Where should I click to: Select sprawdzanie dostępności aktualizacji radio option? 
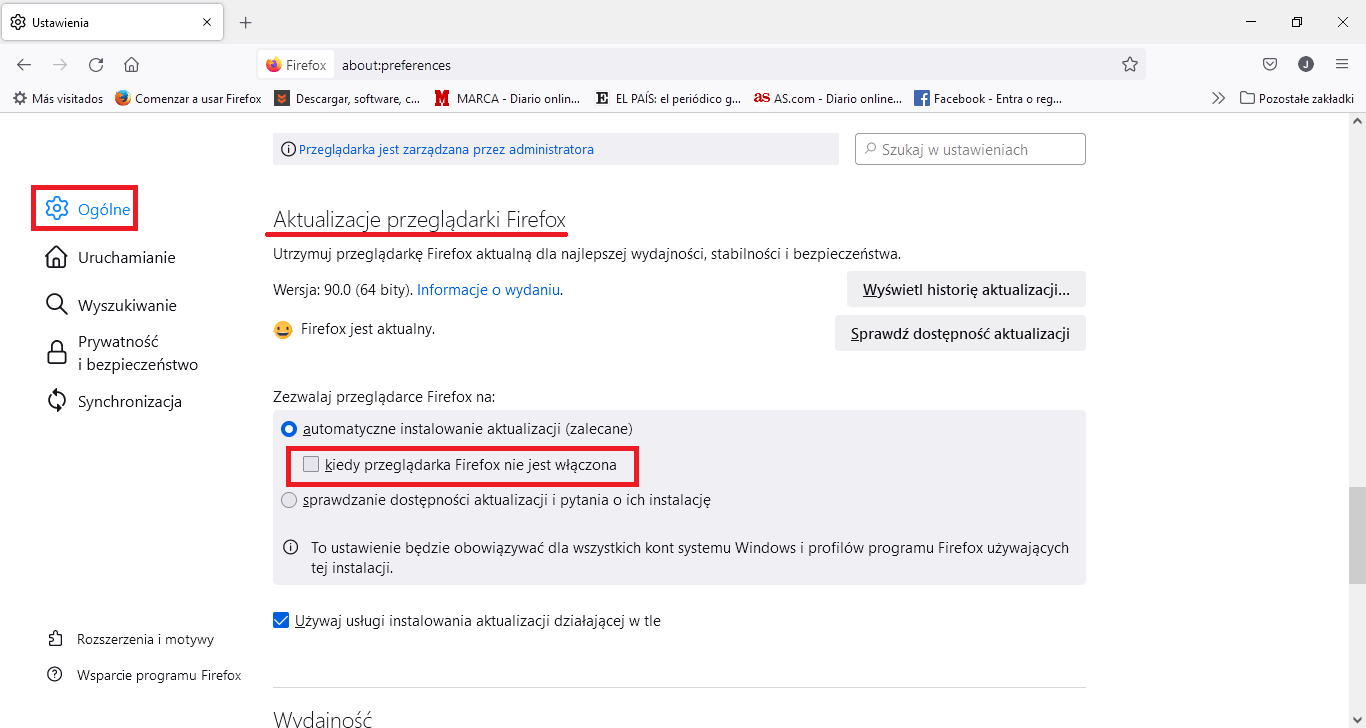pos(289,500)
